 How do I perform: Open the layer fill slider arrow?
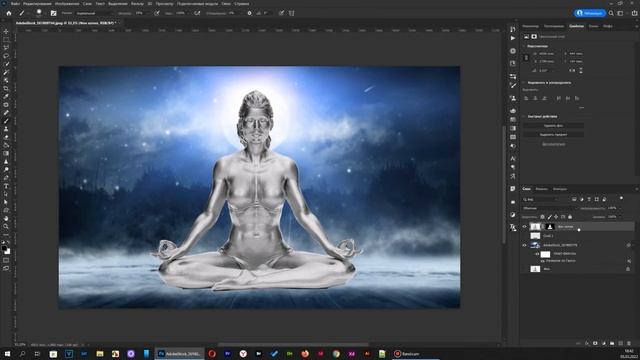click(x=620, y=217)
